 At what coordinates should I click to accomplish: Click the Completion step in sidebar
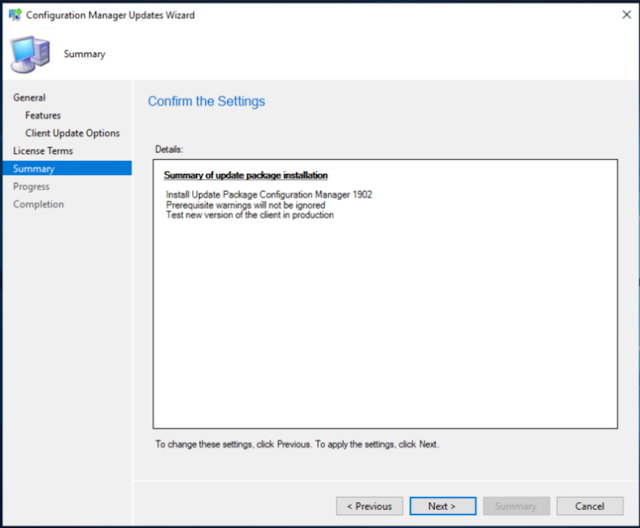(38, 204)
